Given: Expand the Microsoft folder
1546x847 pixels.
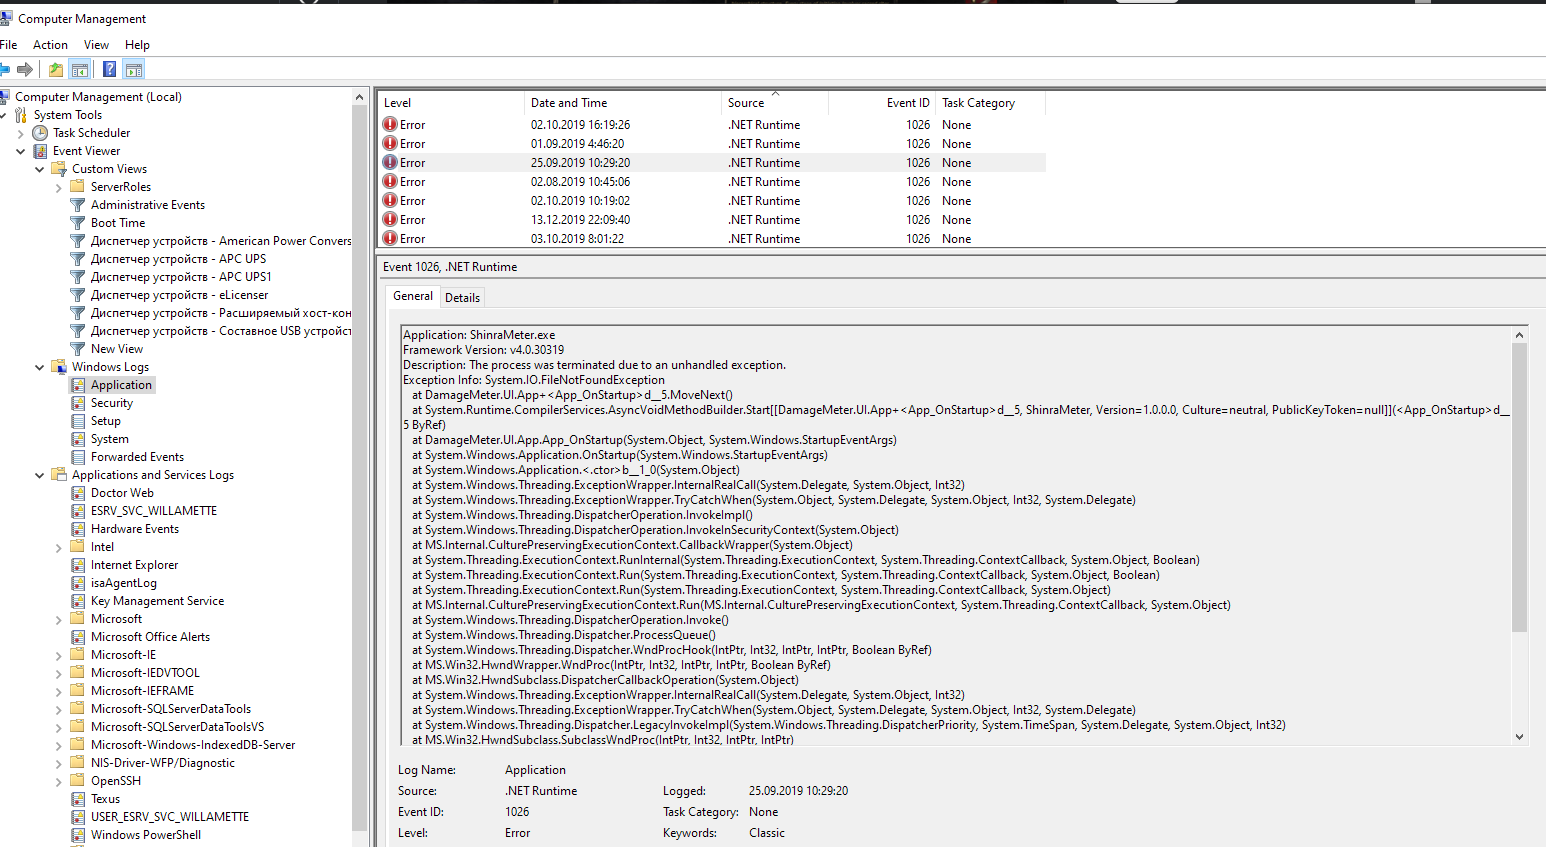Looking at the screenshot, I should (58, 619).
